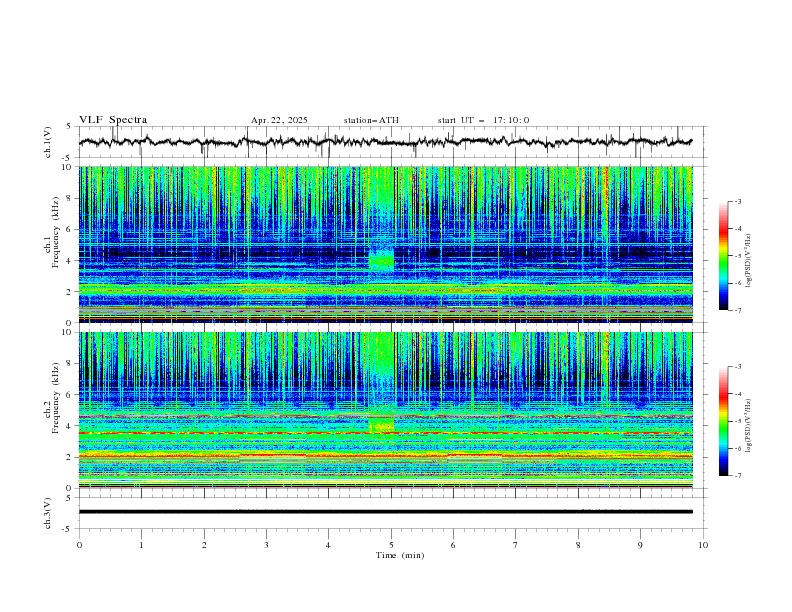Click the "-7" label on ch.2 colorbar
792x612 pixels.
pos(737,476)
